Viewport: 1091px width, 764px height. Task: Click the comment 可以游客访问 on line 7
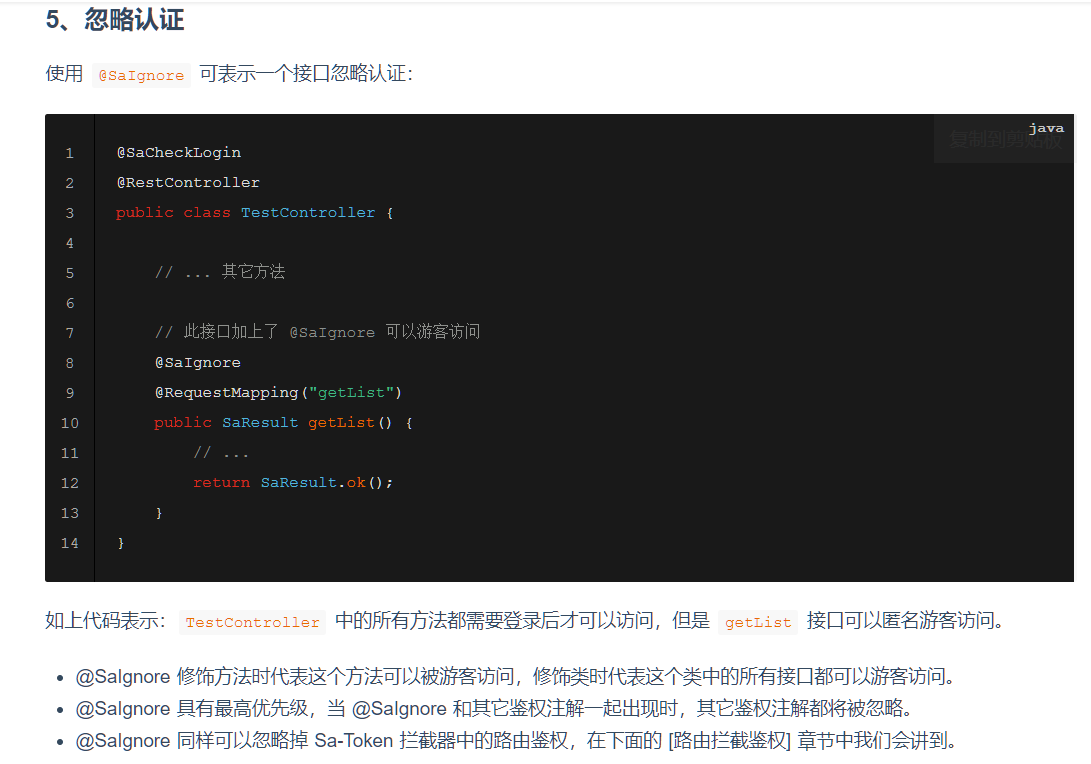pos(433,331)
